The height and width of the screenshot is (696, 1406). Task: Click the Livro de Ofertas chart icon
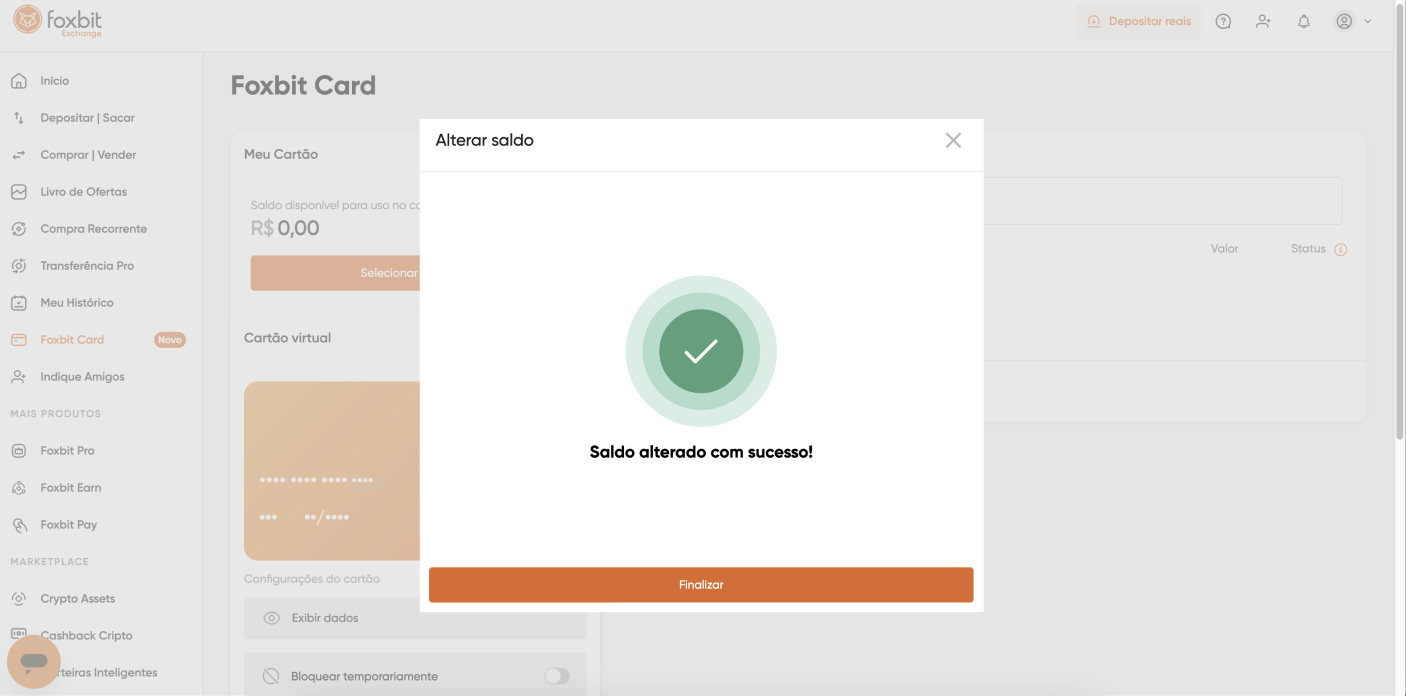pos(18,192)
